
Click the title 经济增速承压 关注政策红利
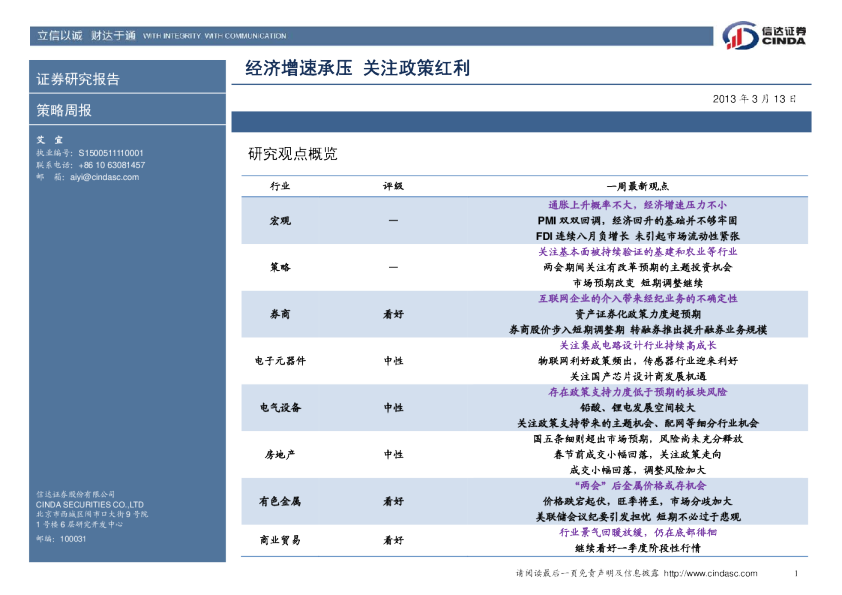tap(357, 69)
